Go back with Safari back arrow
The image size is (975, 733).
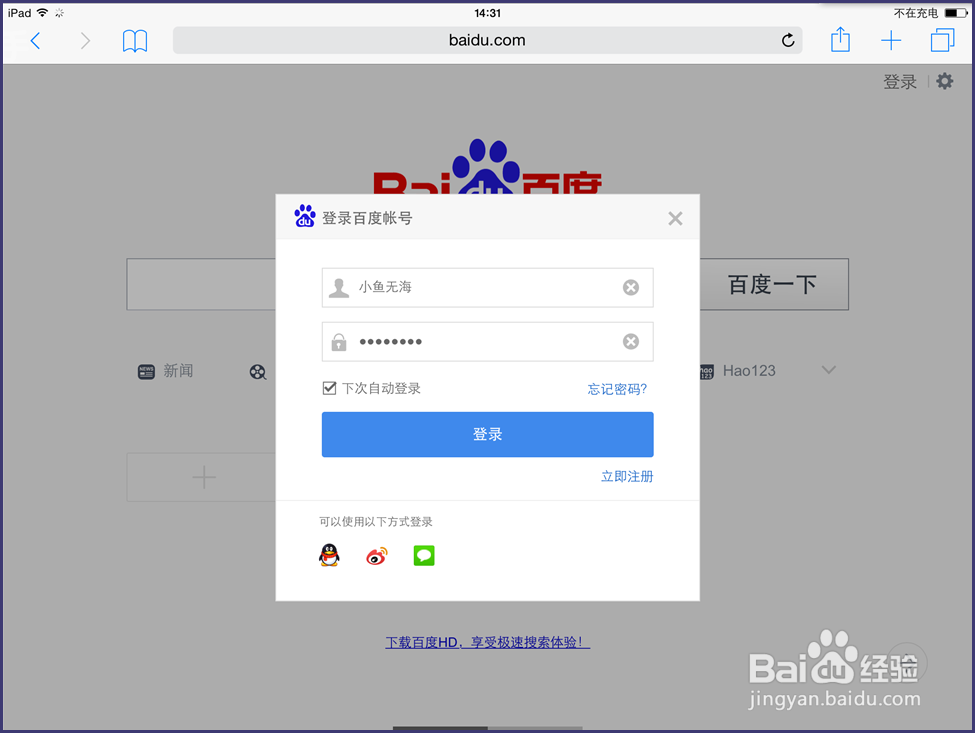(35, 41)
